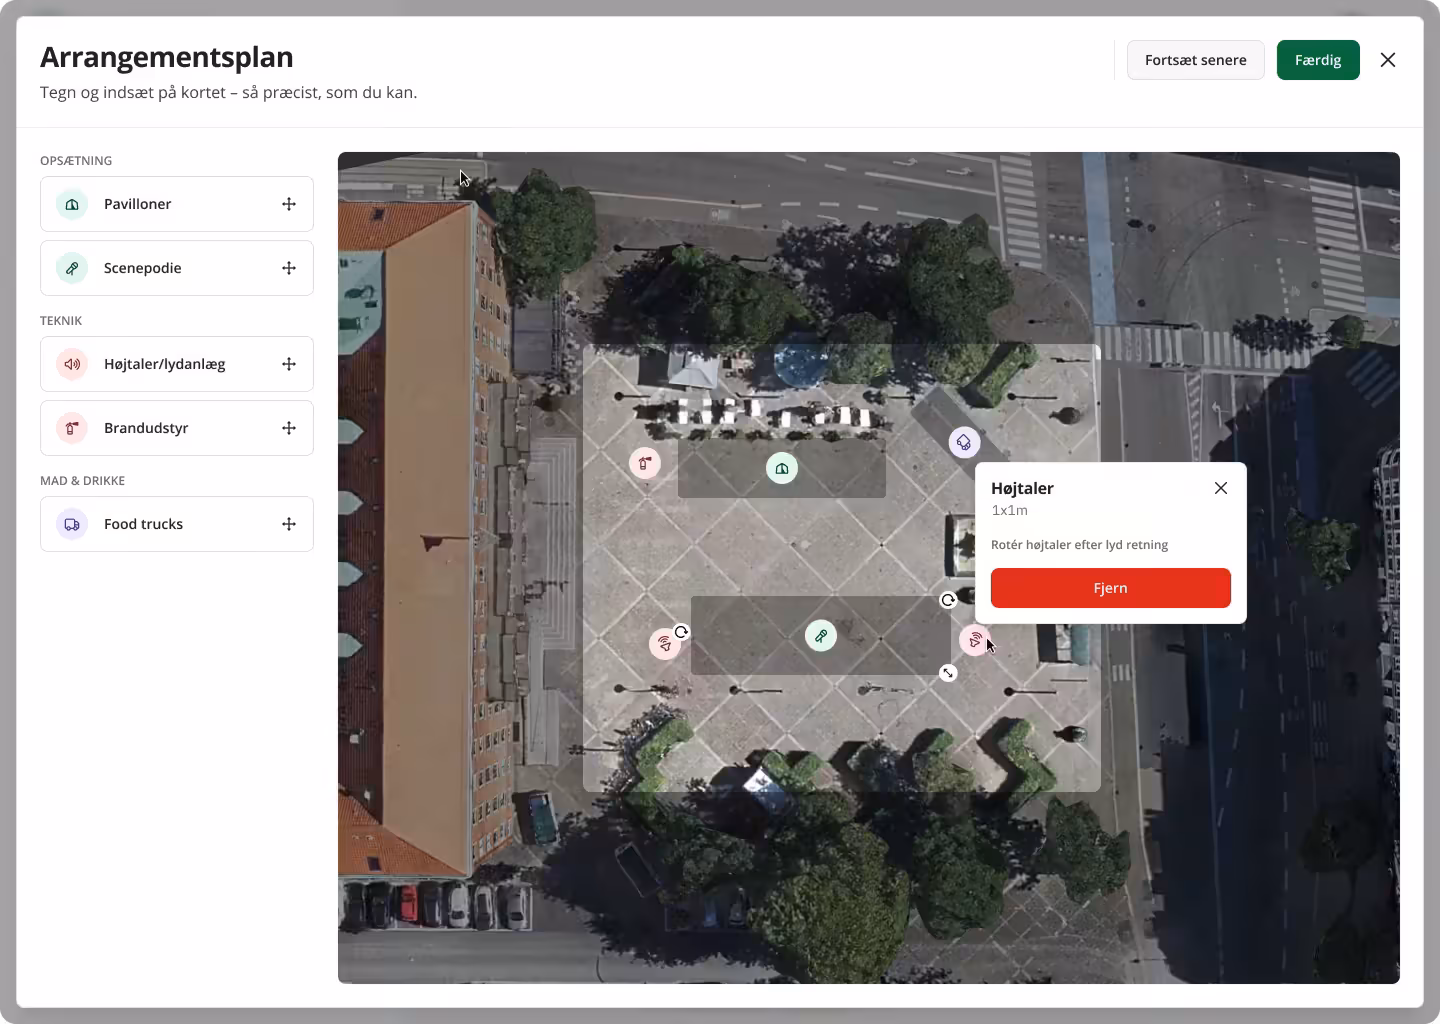
Task: Select the green pavilion marker on the map
Action: tap(782, 468)
